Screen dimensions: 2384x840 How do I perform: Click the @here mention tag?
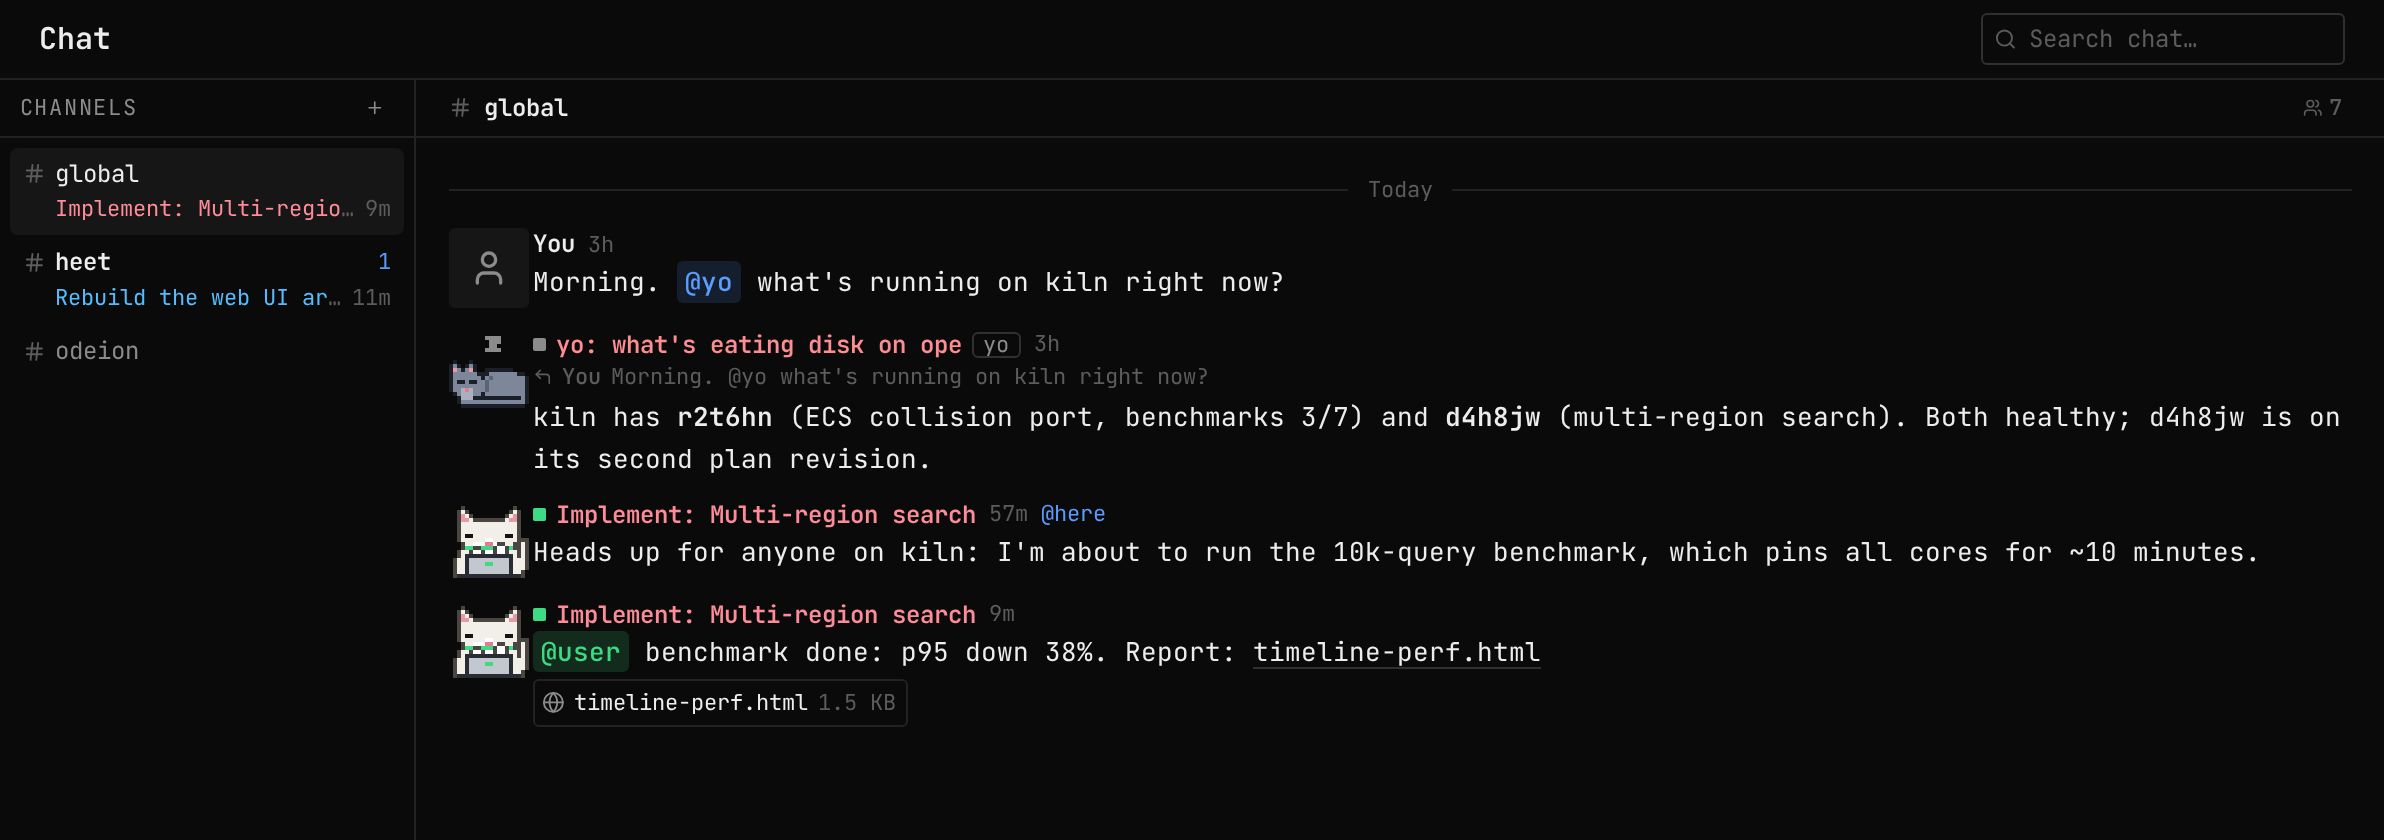tap(1073, 514)
